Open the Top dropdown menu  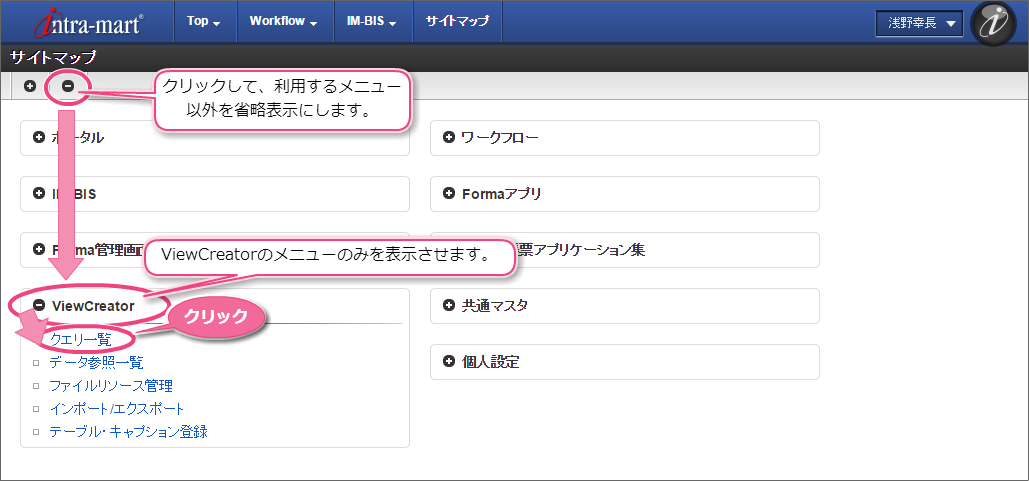[x=203, y=21]
